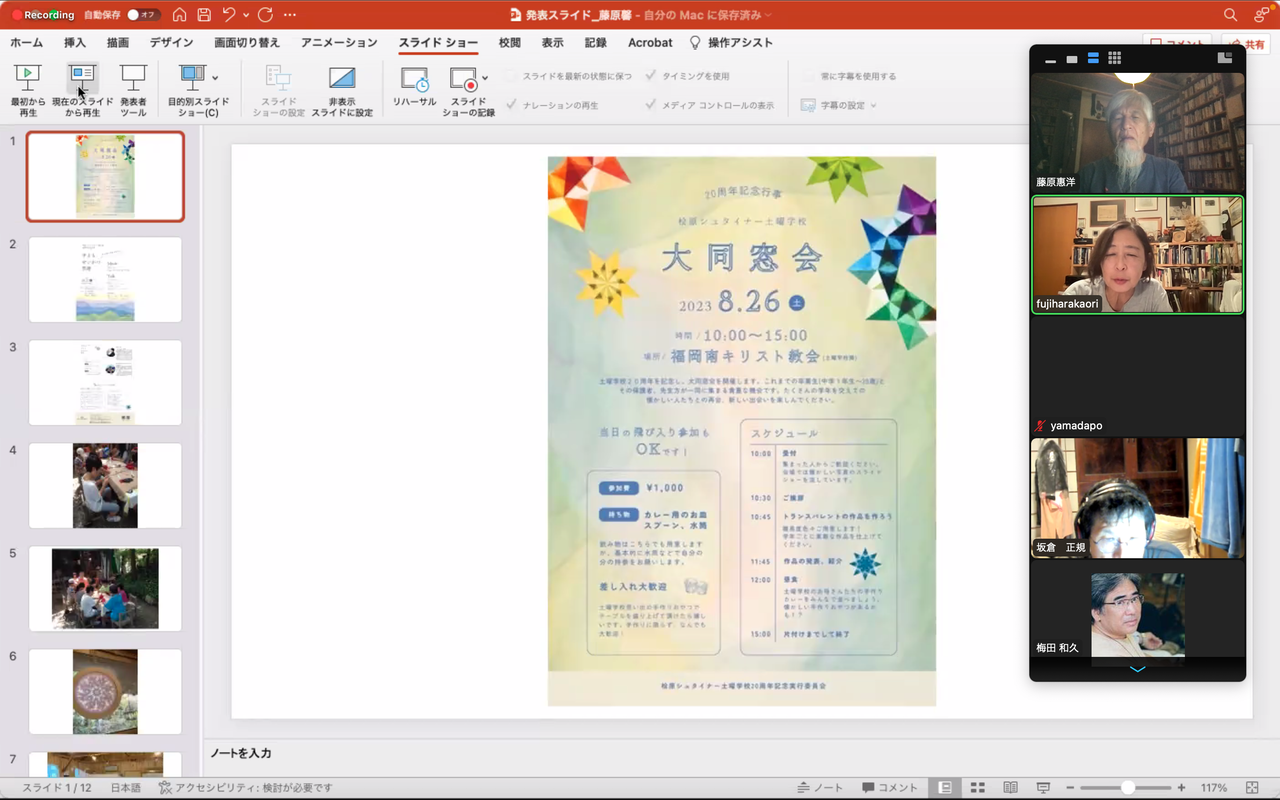Open the more options ellipsis in title bar
This screenshot has height=800, width=1280.
point(290,15)
